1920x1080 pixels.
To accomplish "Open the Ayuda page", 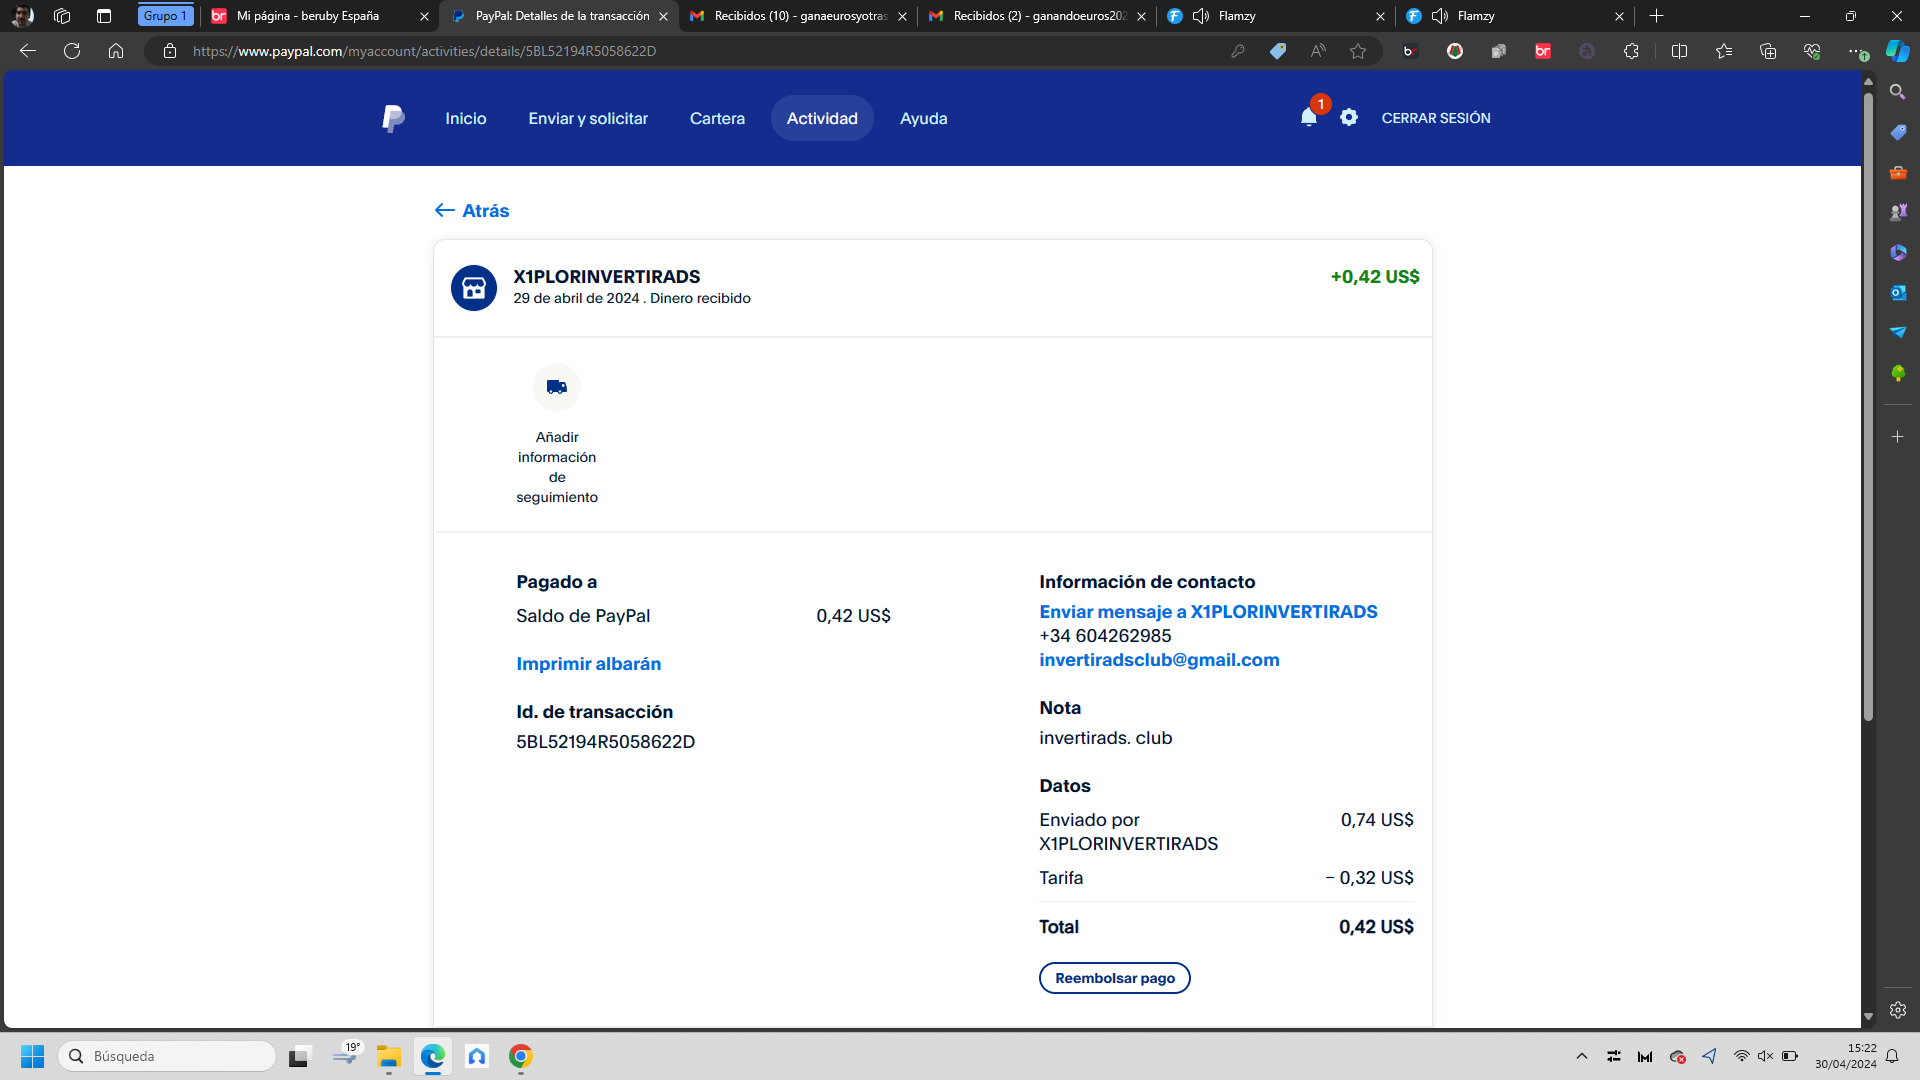I will [x=923, y=118].
